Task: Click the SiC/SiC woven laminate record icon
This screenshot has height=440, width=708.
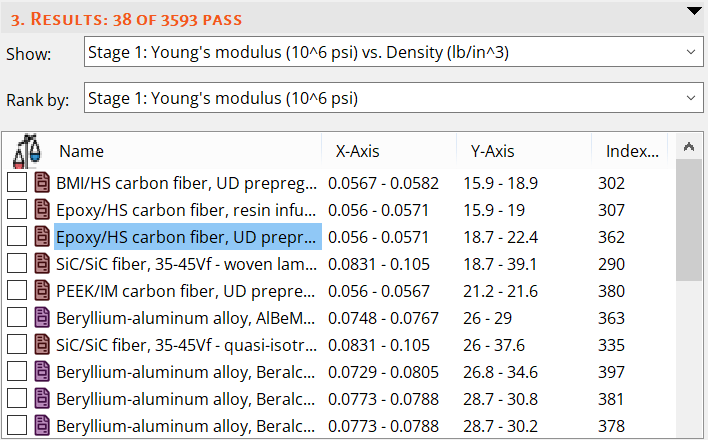Action: click(42, 264)
